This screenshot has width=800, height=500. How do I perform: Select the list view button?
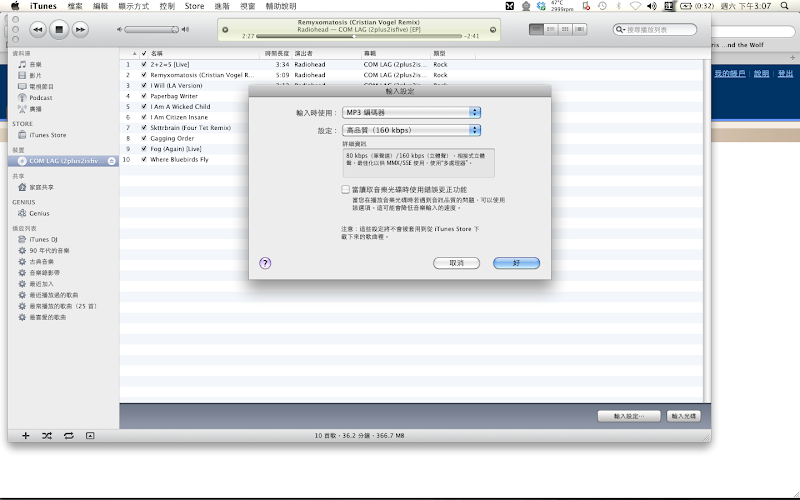point(536,30)
